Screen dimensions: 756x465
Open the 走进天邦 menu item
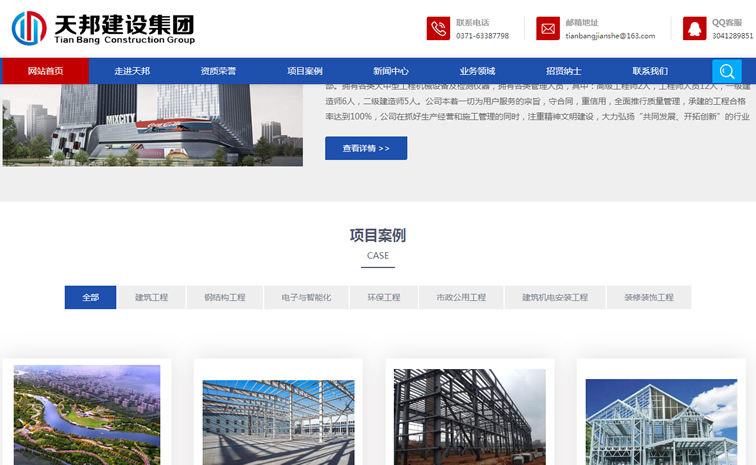click(x=132, y=71)
